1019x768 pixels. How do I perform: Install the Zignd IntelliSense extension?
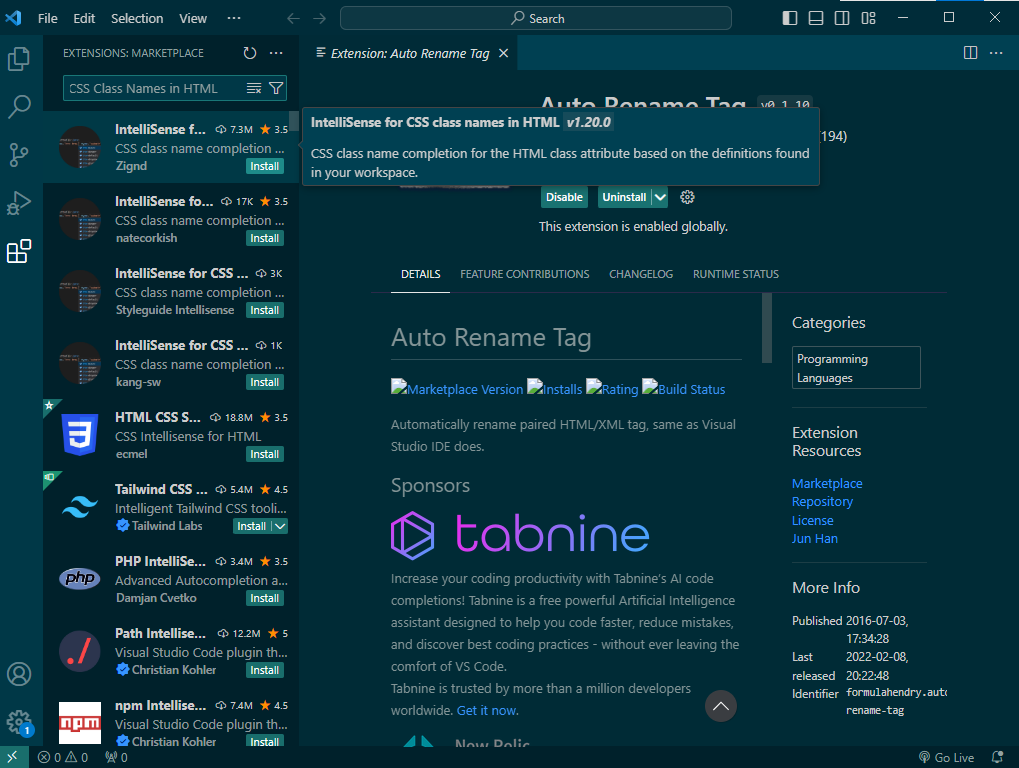[264, 166]
